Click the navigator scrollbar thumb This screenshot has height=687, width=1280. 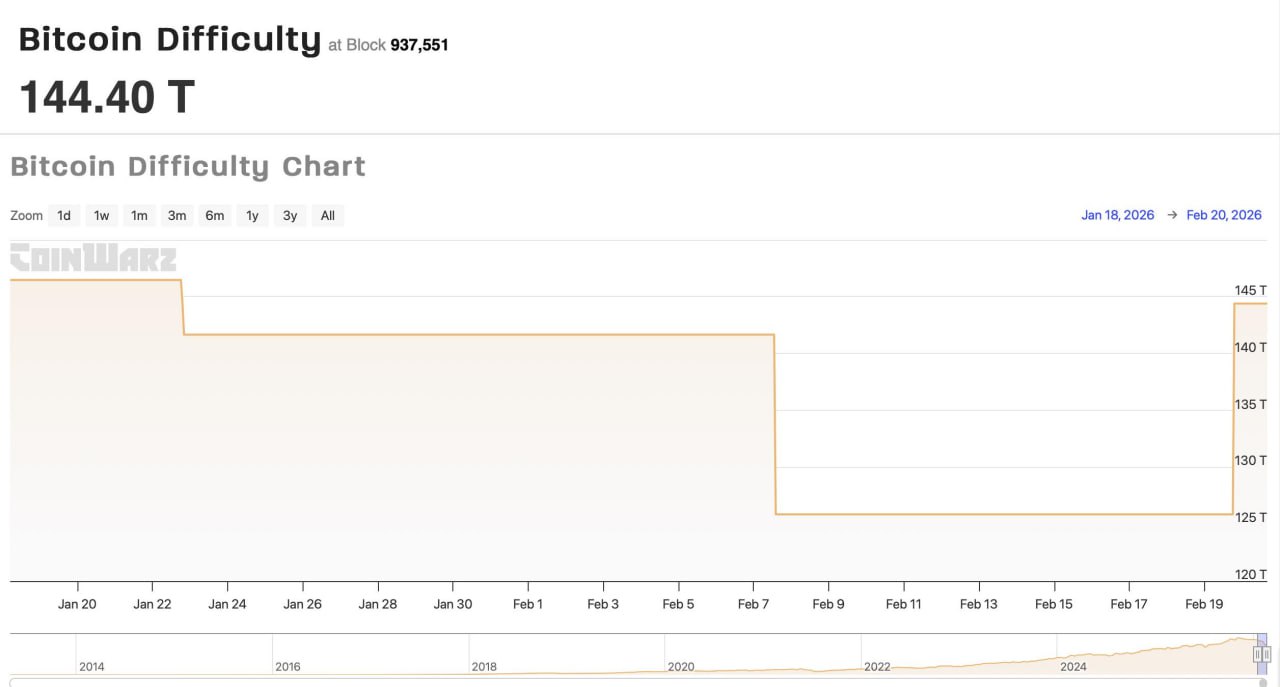(1262, 682)
